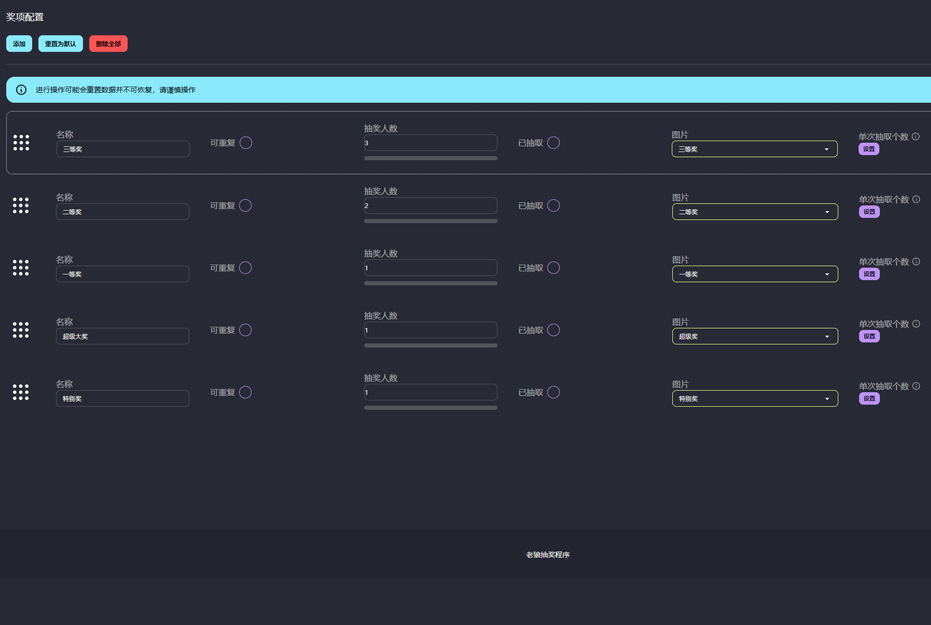The height and width of the screenshot is (625, 931).
Task: Expand the 图片 dropdown for 特别奖
Action: click(x=754, y=399)
